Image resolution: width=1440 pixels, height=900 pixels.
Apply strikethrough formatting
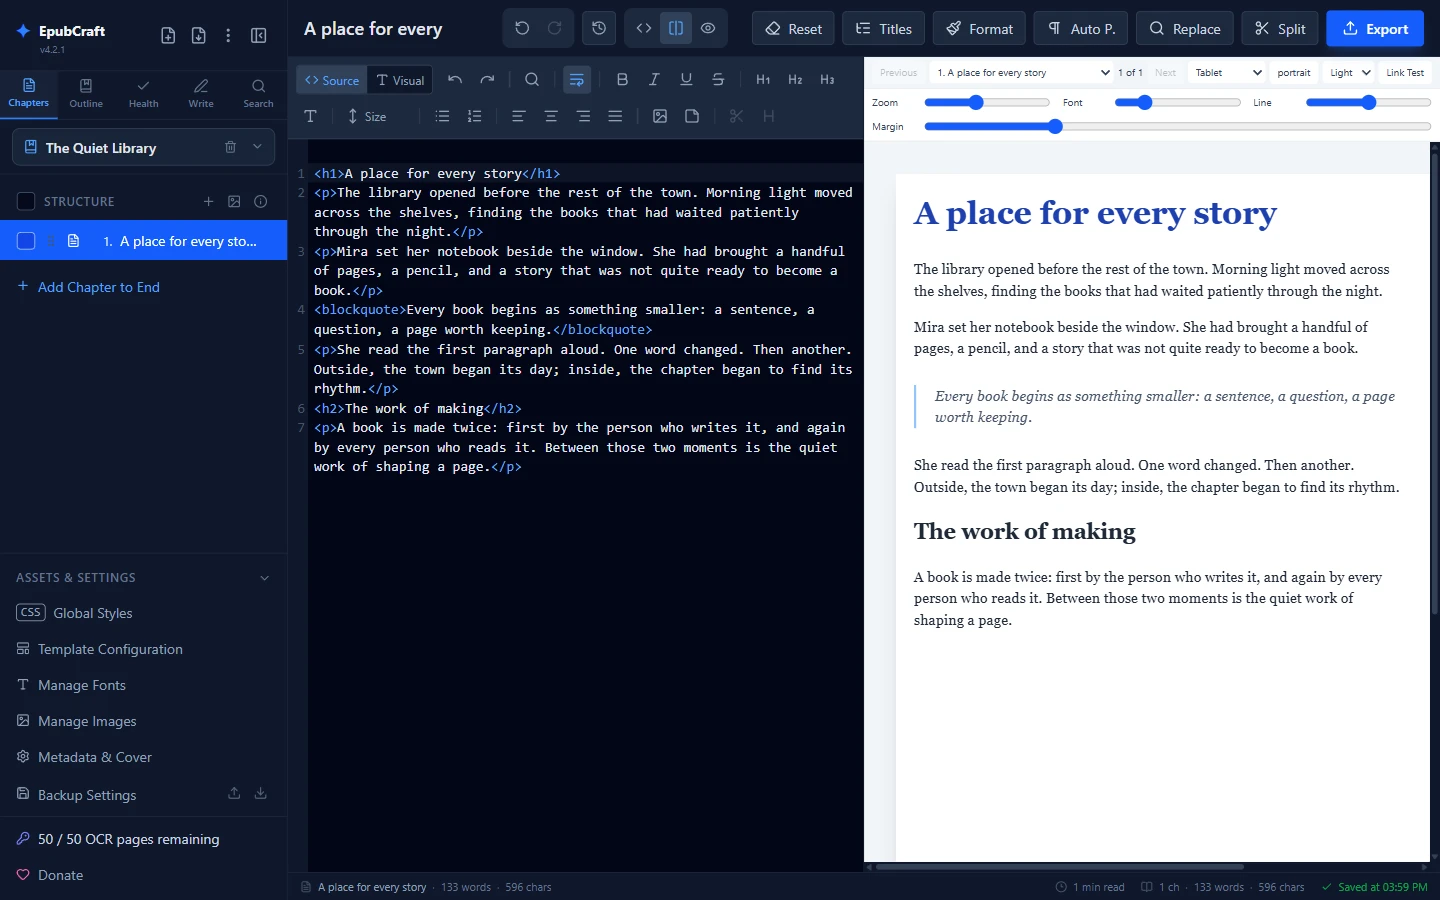pyautogui.click(x=718, y=80)
